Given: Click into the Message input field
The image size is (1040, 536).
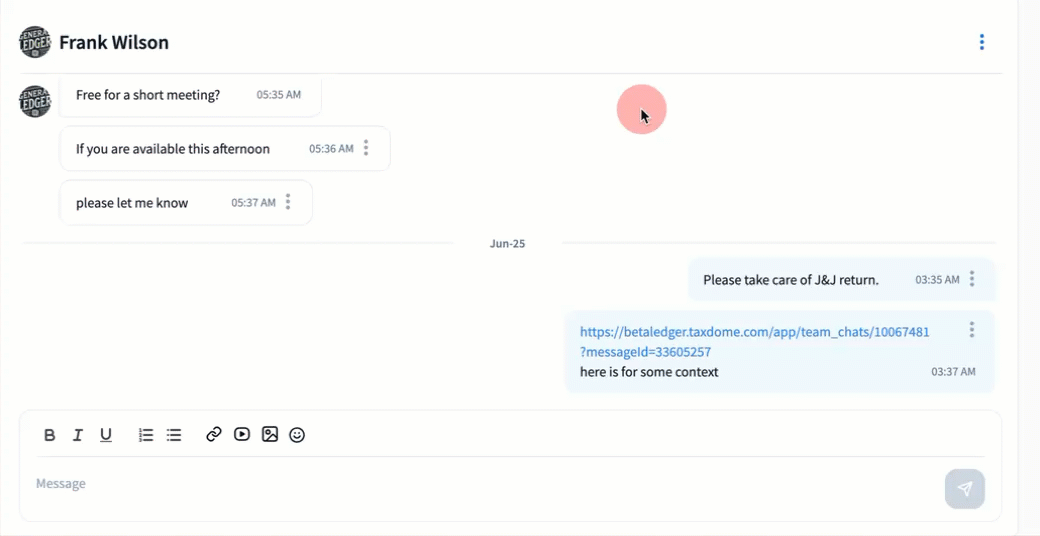Looking at the screenshot, I should click(480, 484).
